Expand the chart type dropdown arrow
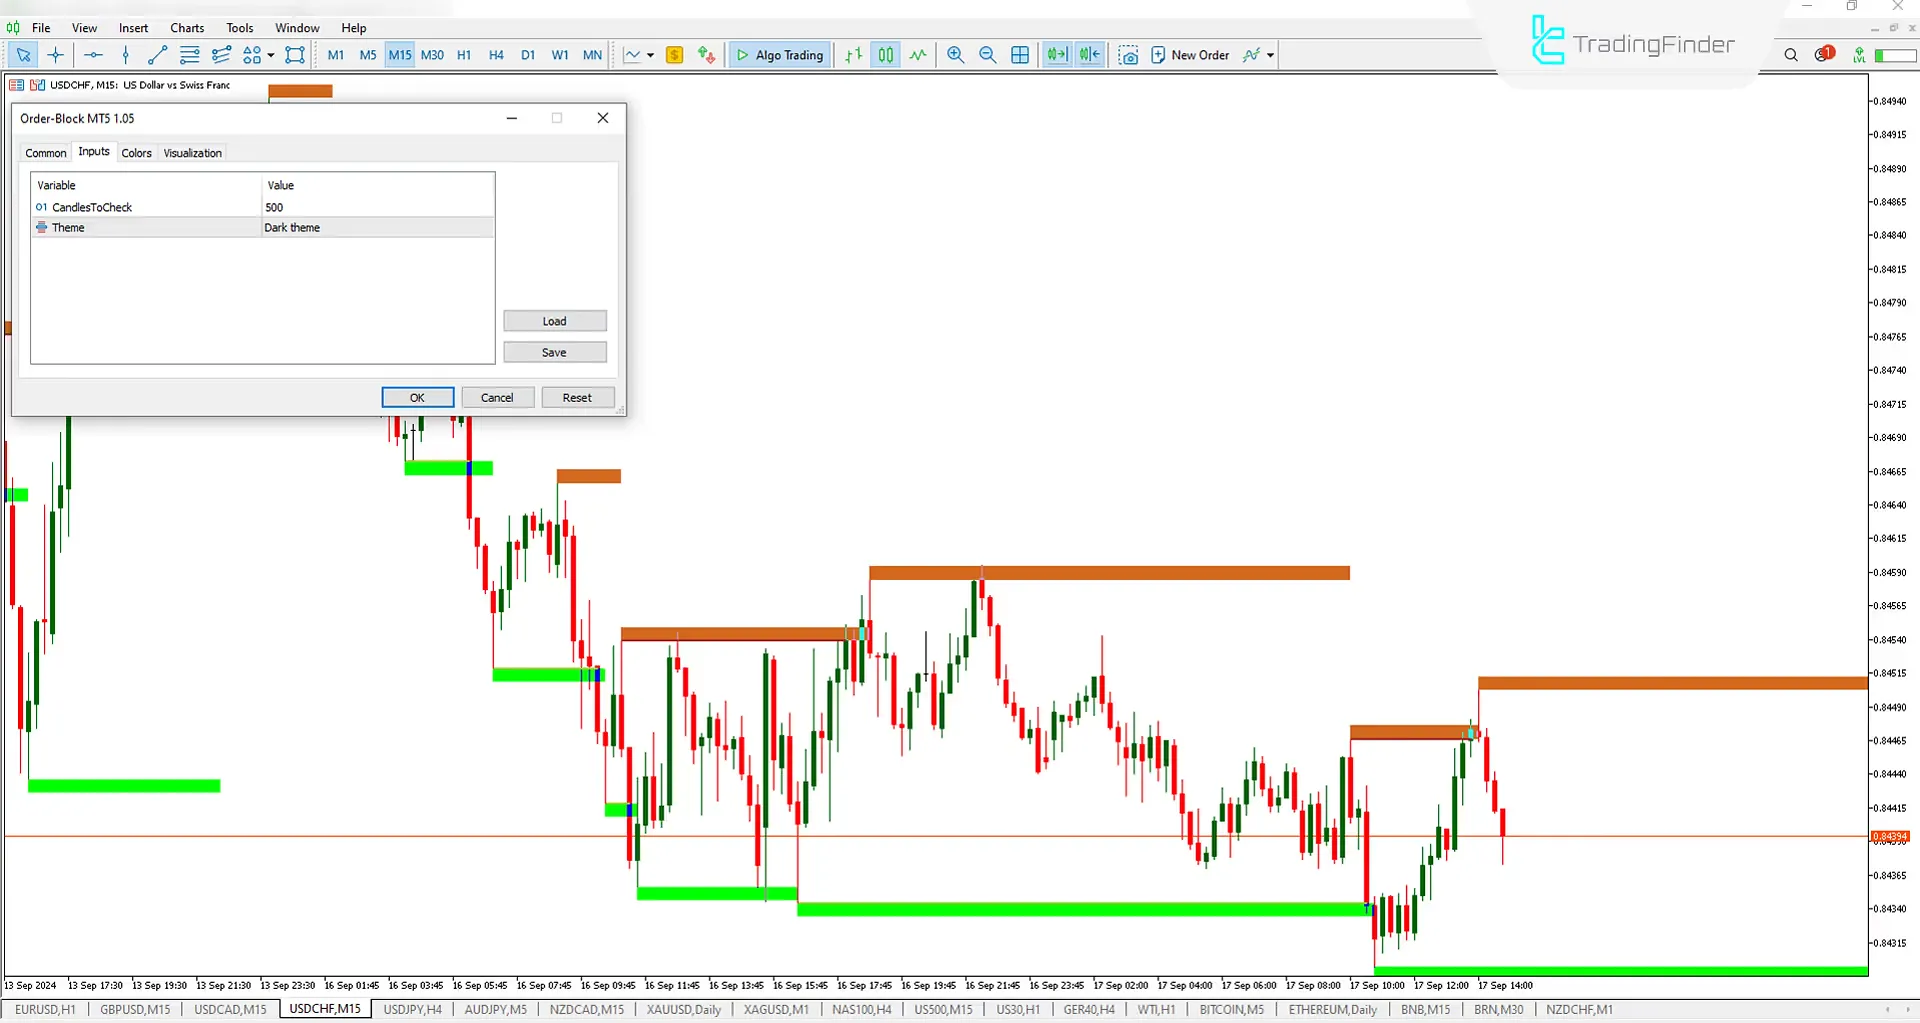 (650, 55)
